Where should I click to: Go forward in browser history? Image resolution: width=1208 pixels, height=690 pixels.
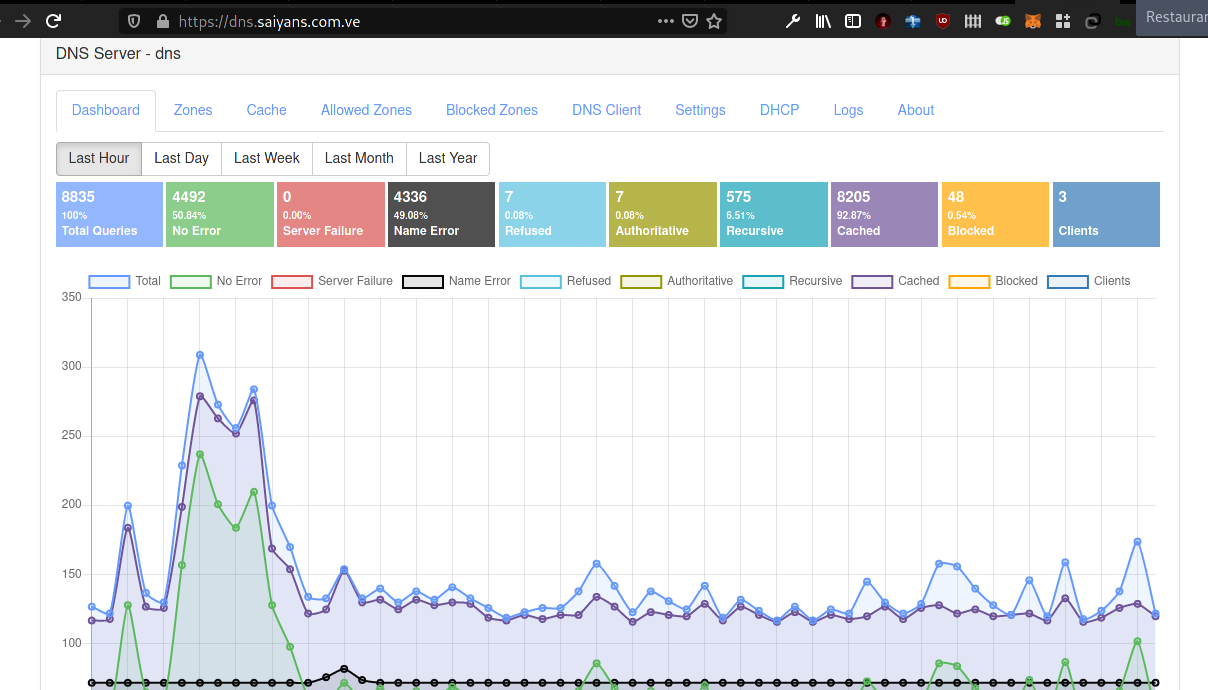click(x=22, y=20)
